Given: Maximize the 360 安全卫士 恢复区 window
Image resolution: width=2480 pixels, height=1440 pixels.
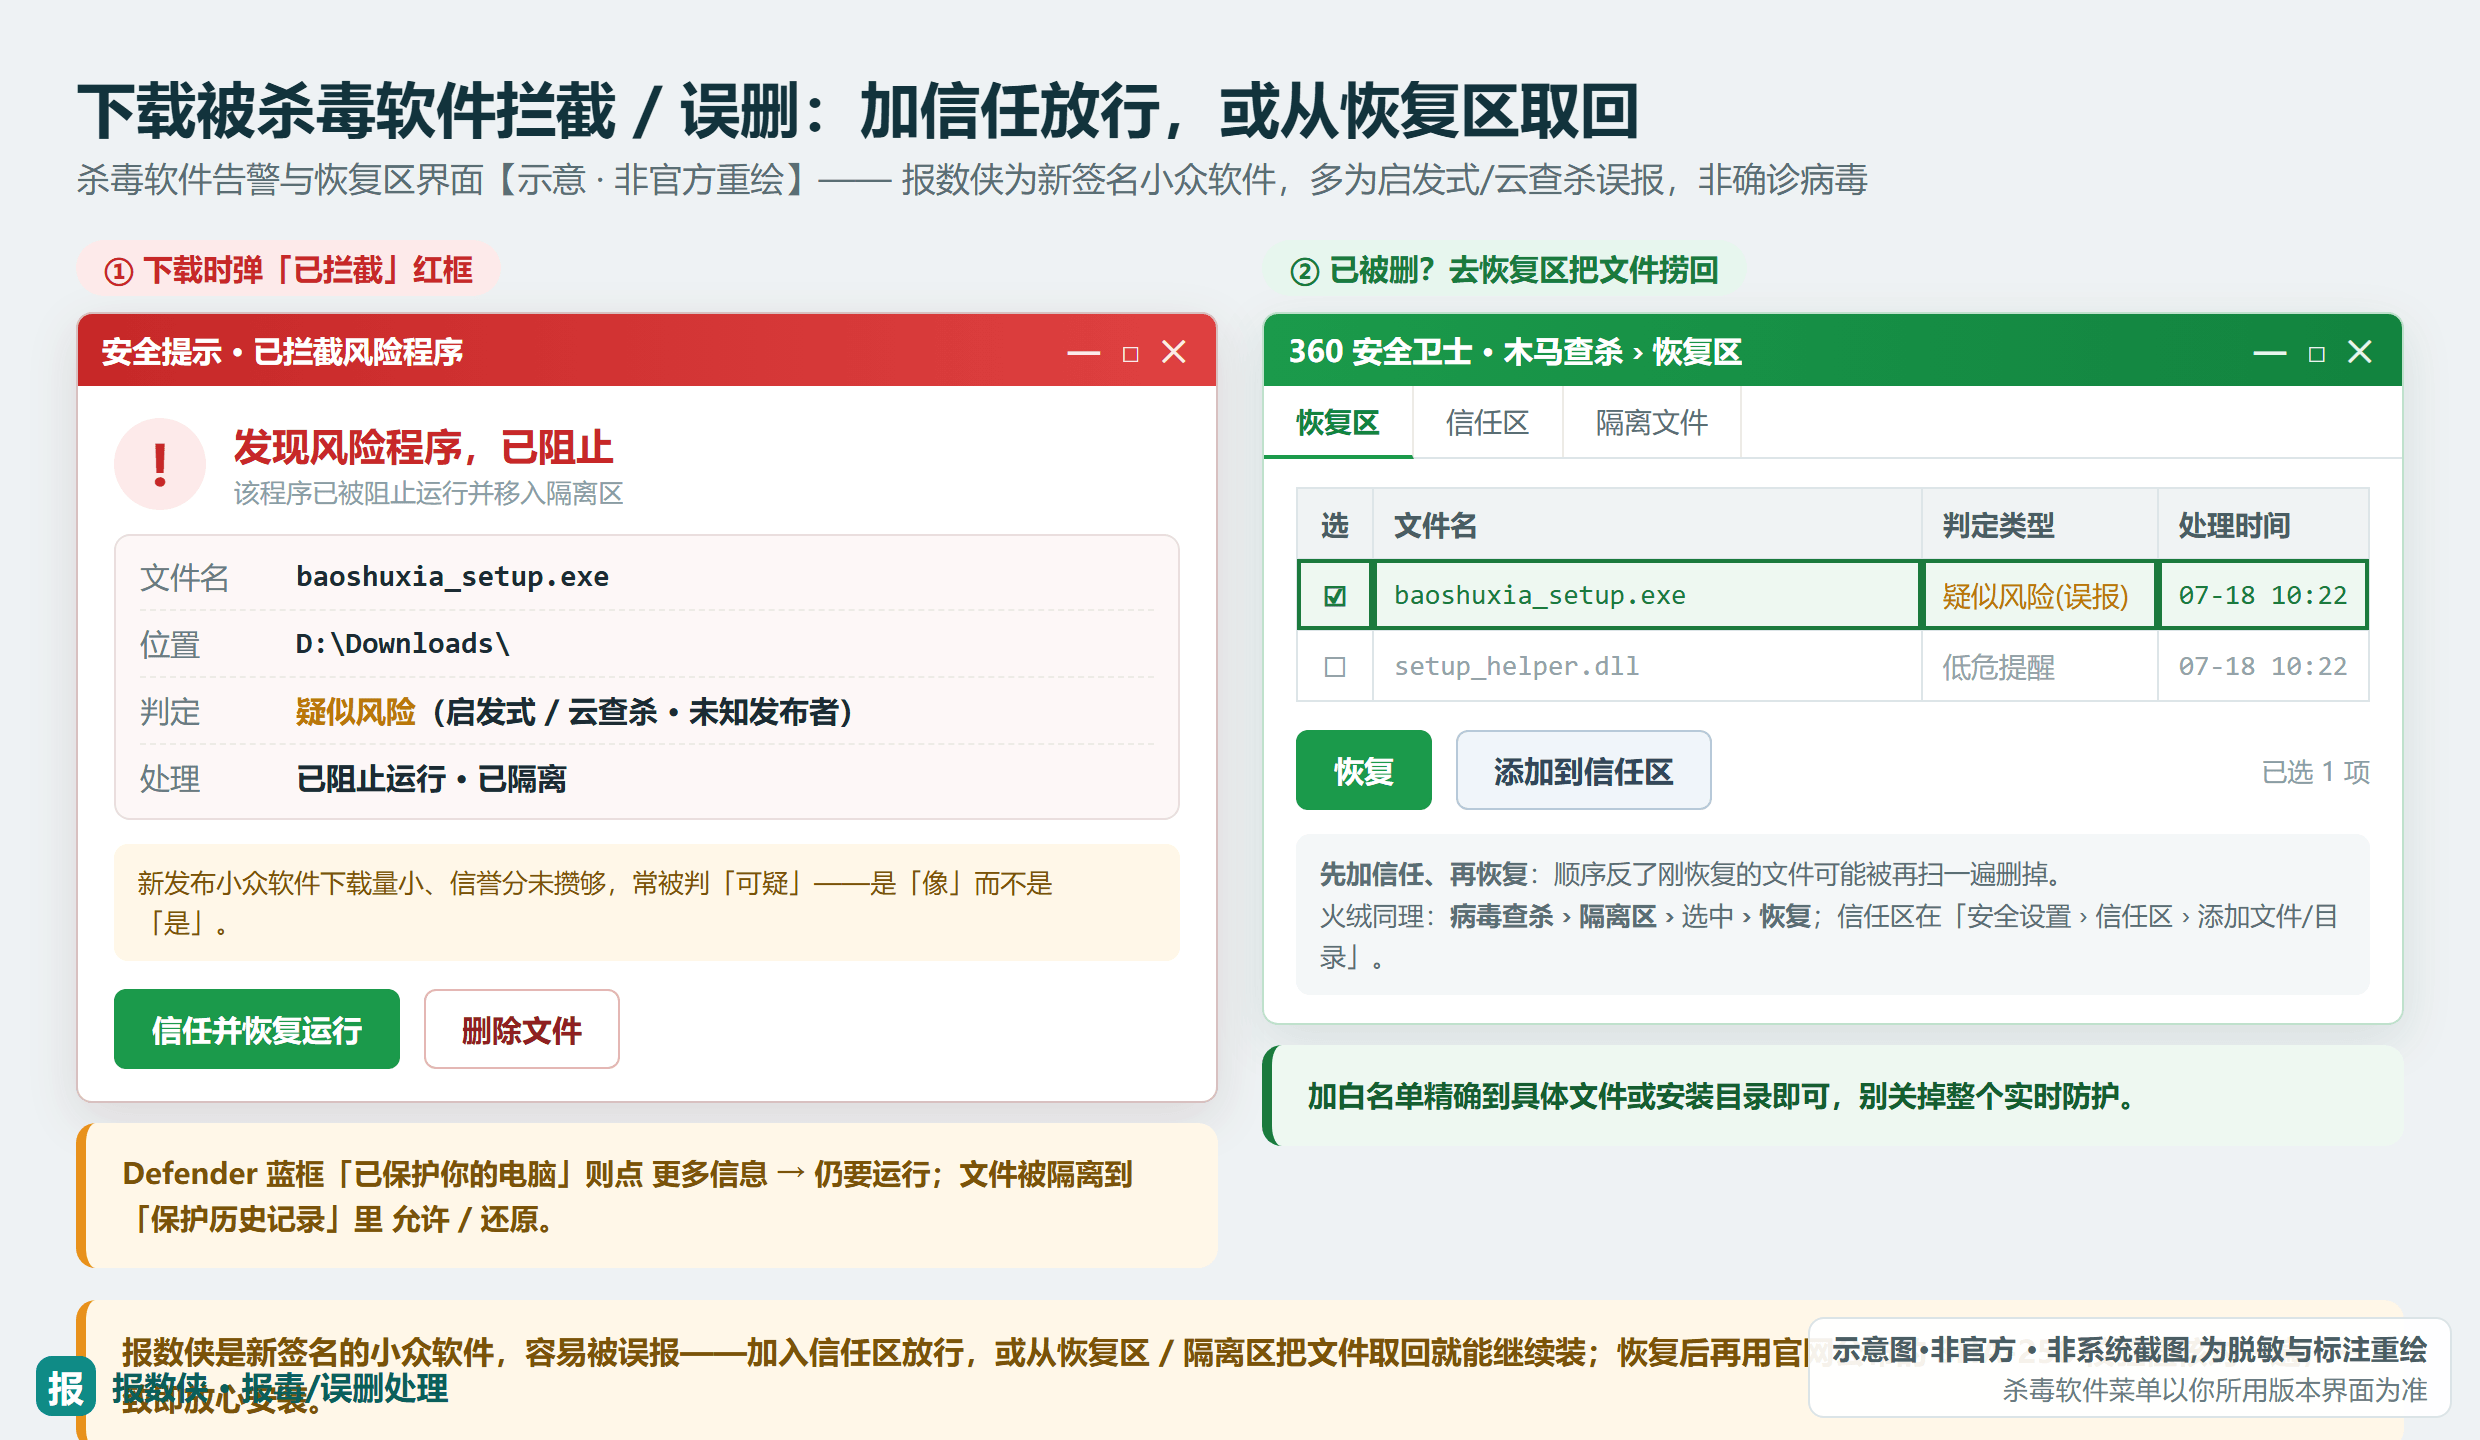Looking at the screenshot, I should pos(2316,354).
